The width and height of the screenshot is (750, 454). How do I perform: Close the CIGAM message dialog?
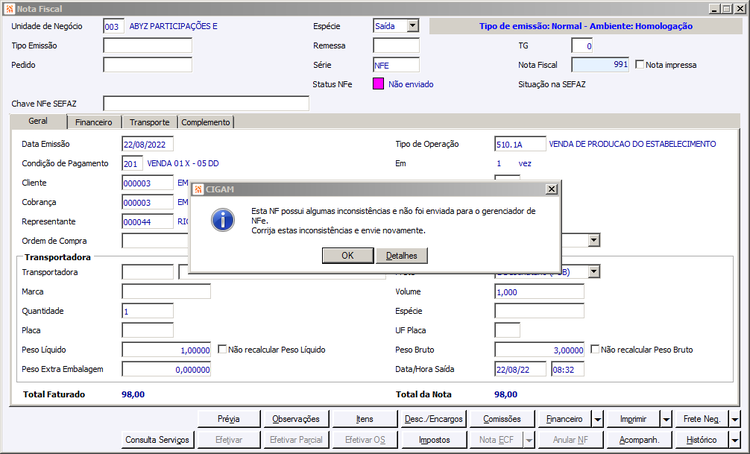[x=551, y=189]
